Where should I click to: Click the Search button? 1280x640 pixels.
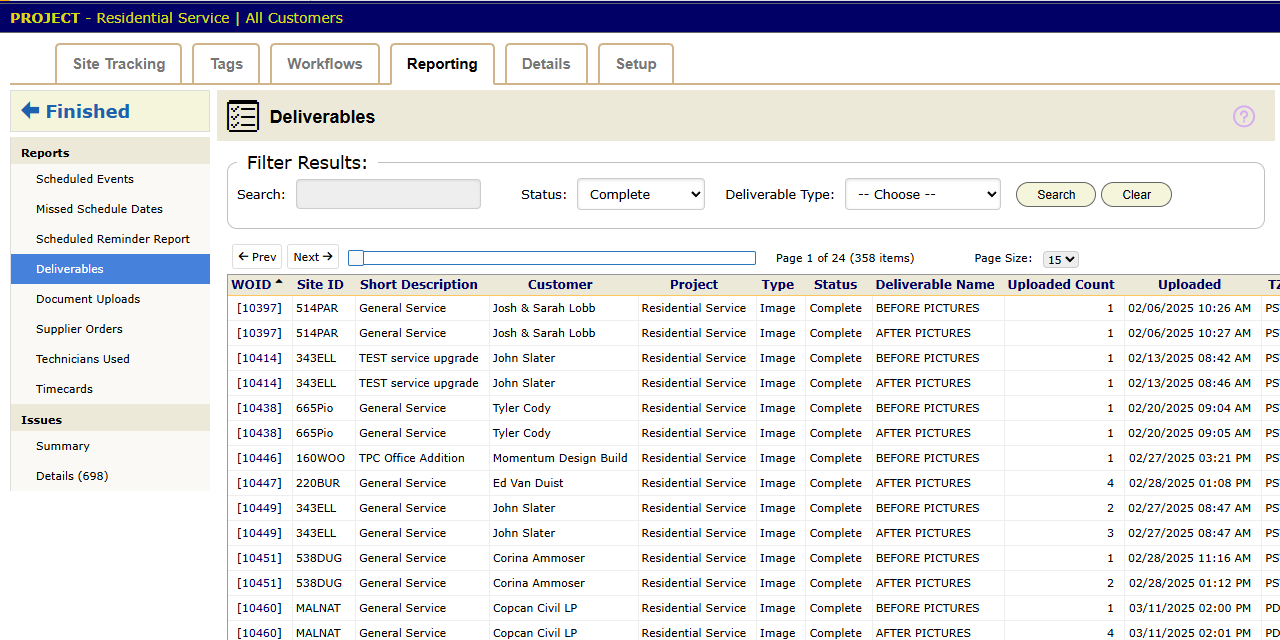tap(1056, 195)
